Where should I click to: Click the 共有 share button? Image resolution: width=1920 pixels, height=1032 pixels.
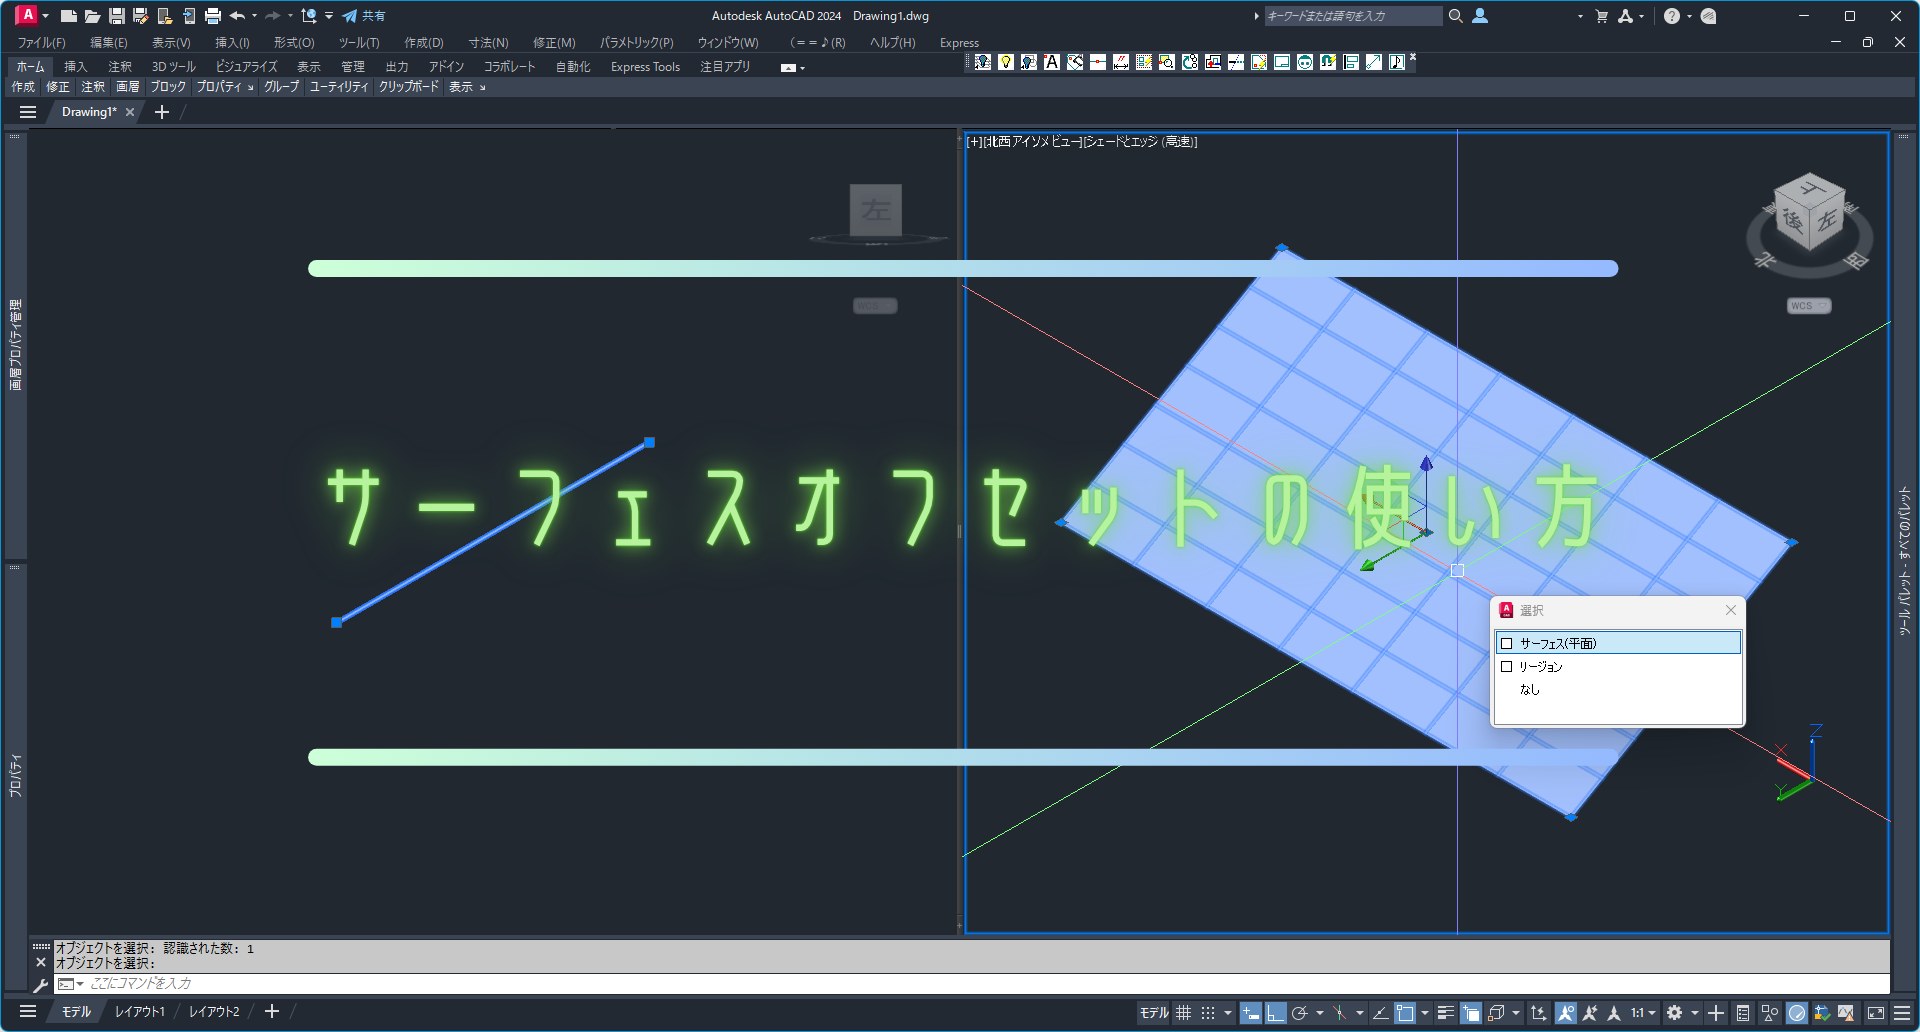364,16
